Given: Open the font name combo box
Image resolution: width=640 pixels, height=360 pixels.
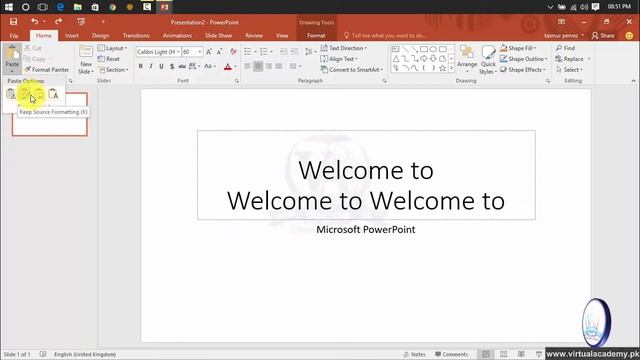Looking at the screenshot, I should 158,52.
